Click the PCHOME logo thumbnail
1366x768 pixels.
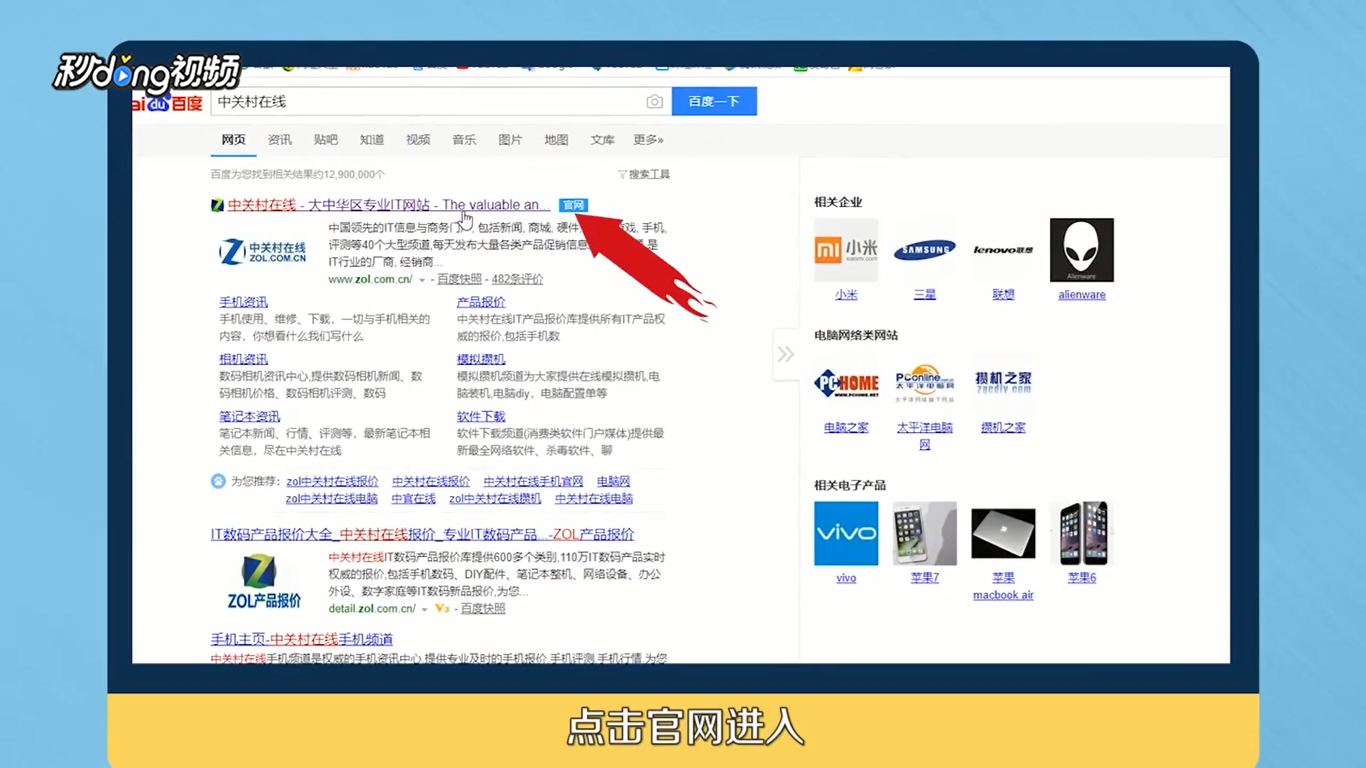click(x=846, y=383)
